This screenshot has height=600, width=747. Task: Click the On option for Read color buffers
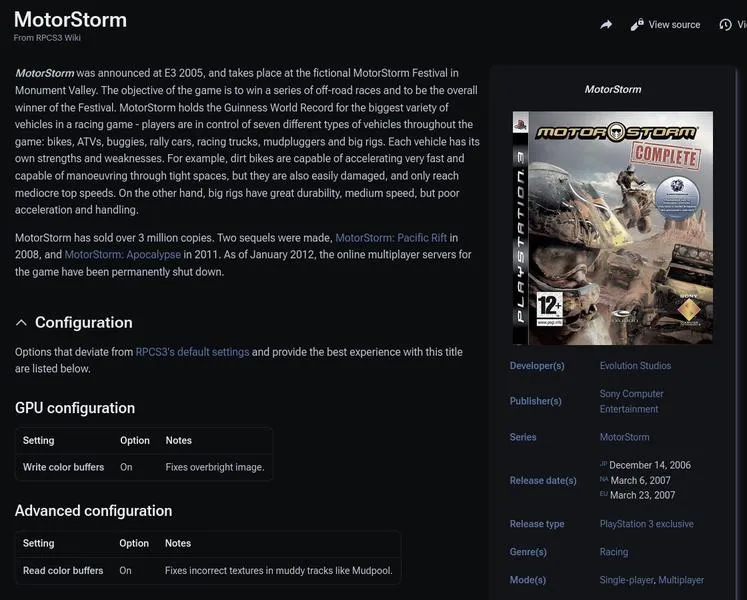point(125,570)
